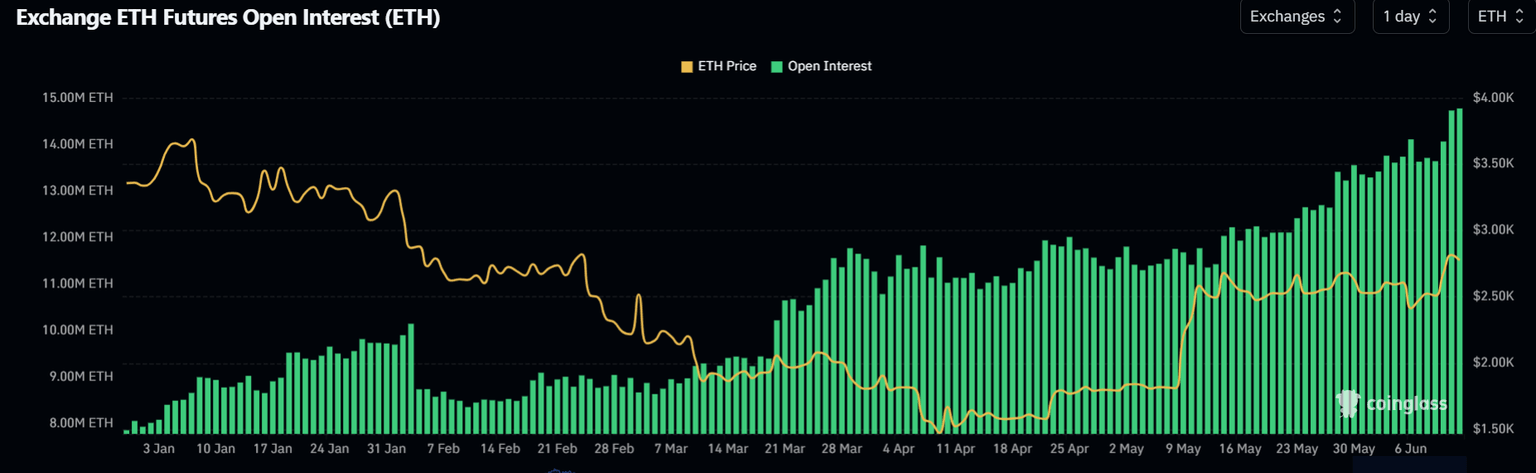Click the $1.50K right axis label
The image size is (1536, 473).
point(1494,428)
